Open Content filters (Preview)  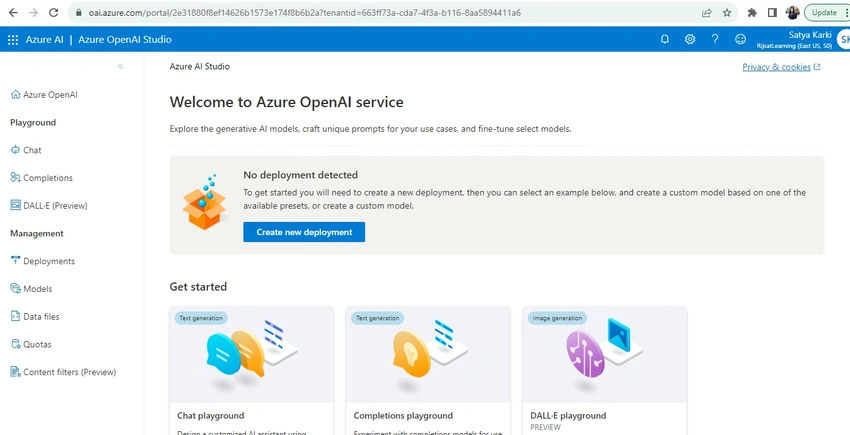63,372
